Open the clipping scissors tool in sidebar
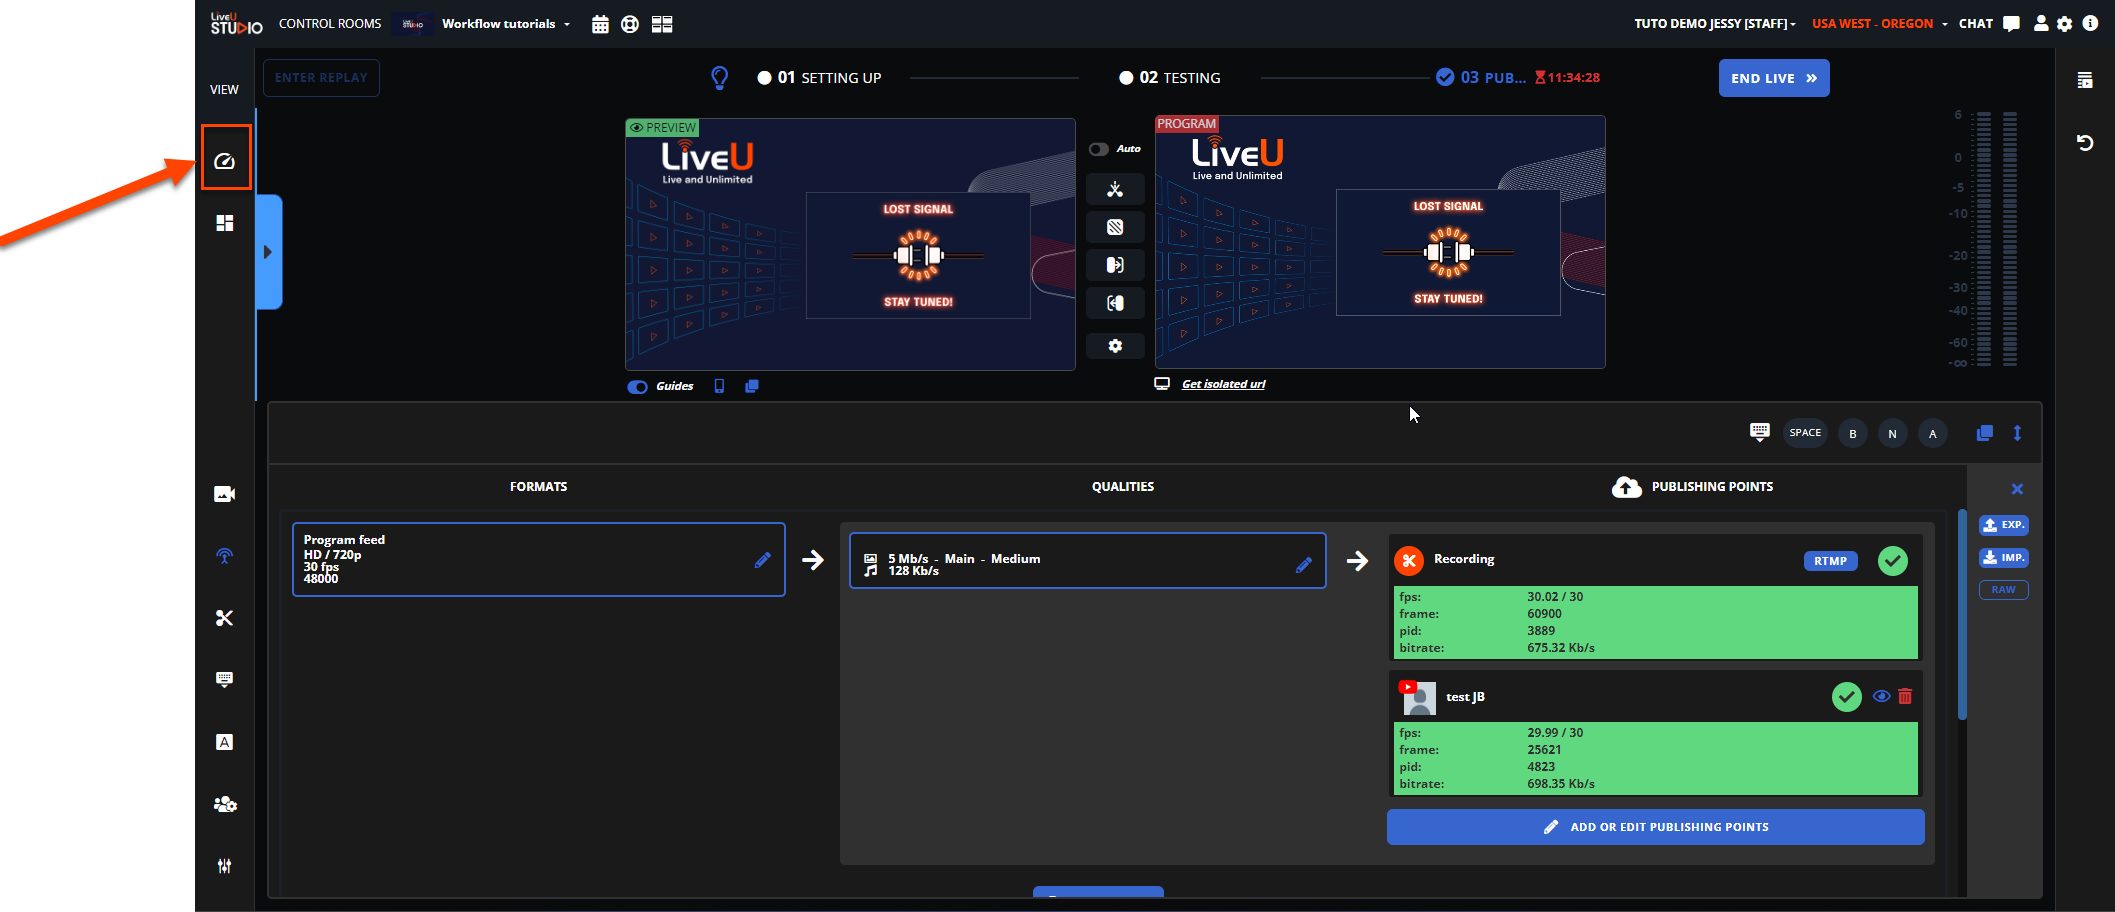The height and width of the screenshot is (912, 2115). [x=225, y=618]
